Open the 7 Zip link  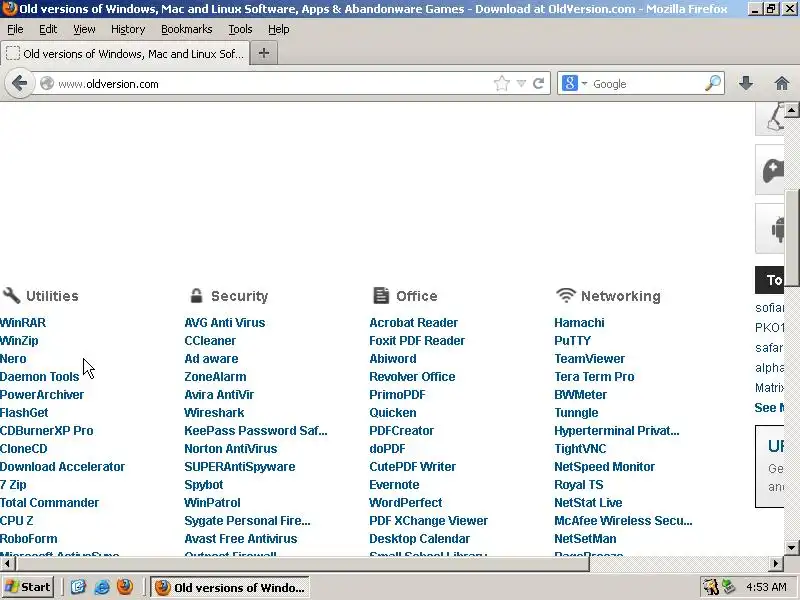click(13, 485)
